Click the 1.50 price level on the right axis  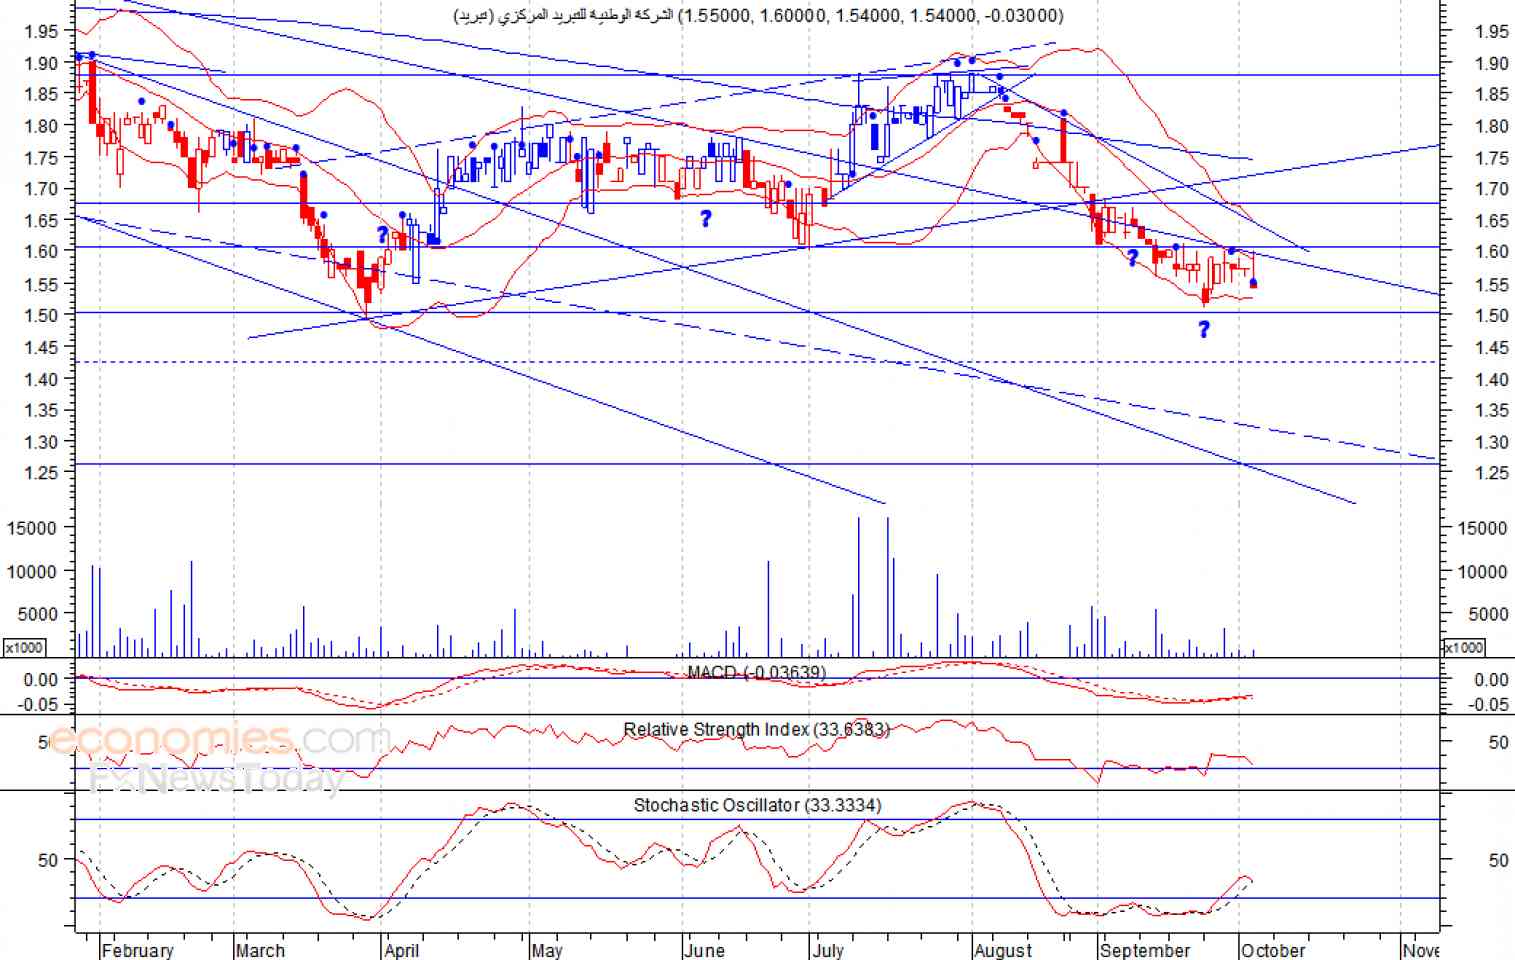1492,315
